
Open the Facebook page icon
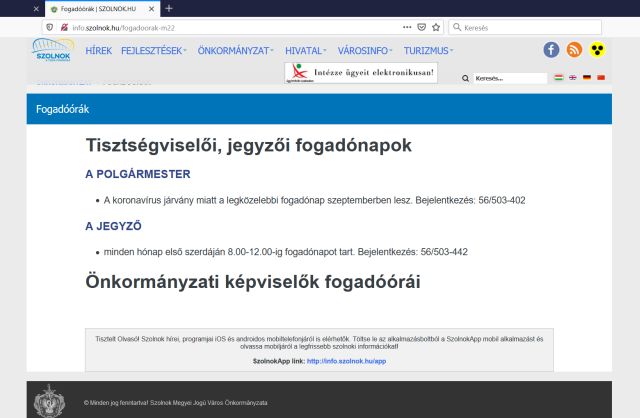click(x=551, y=50)
